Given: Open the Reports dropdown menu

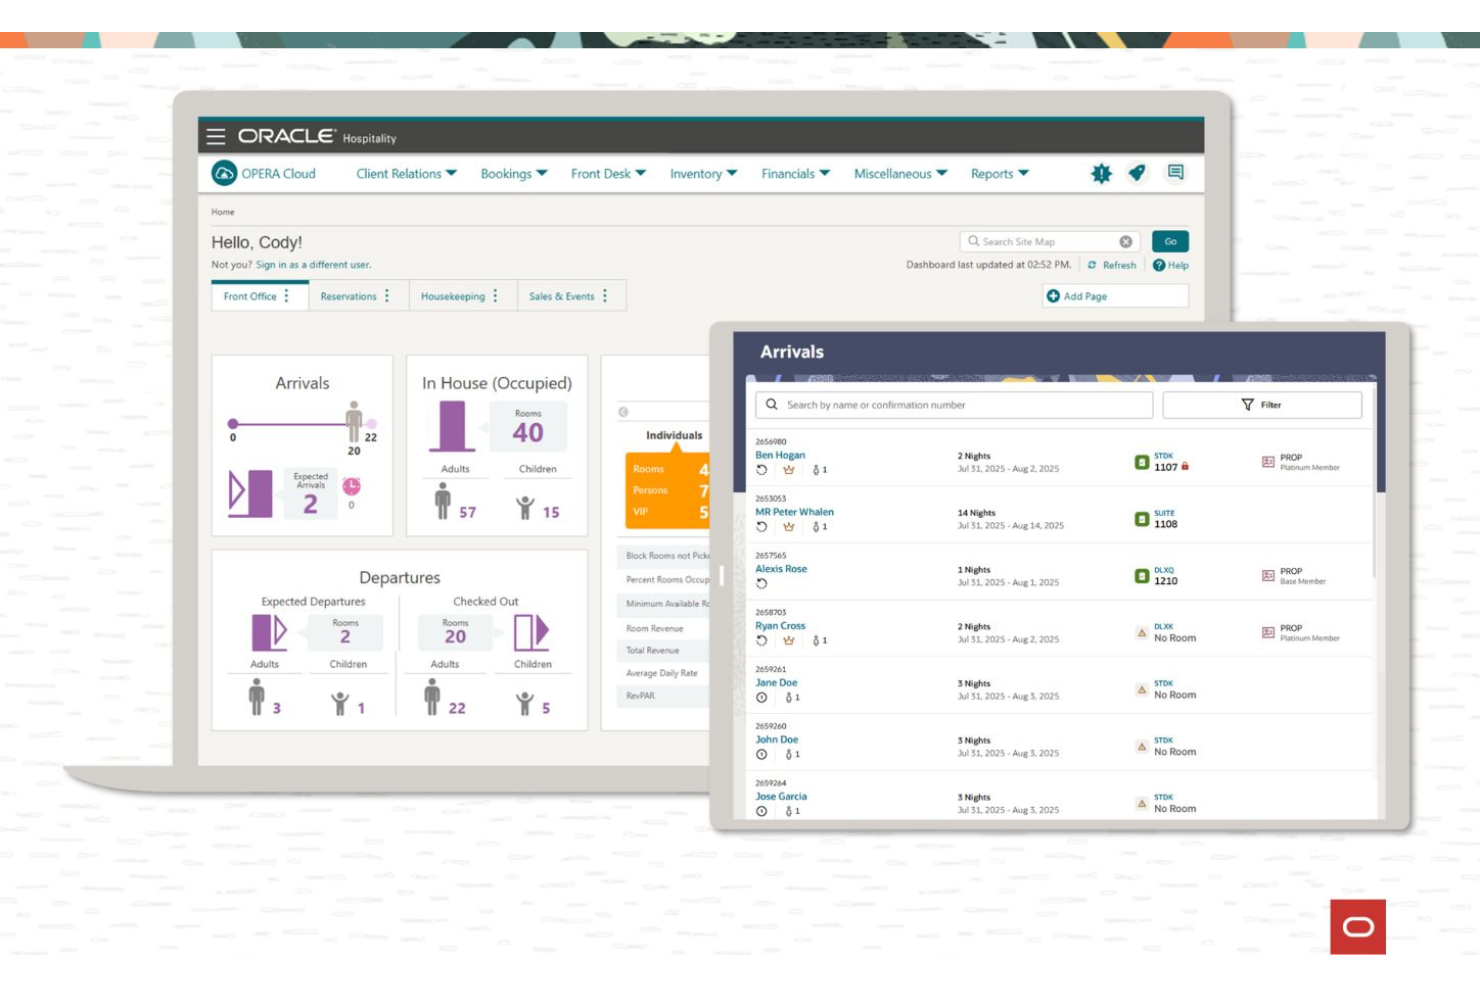Looking at the screenshot, I should tap(996, 173).
